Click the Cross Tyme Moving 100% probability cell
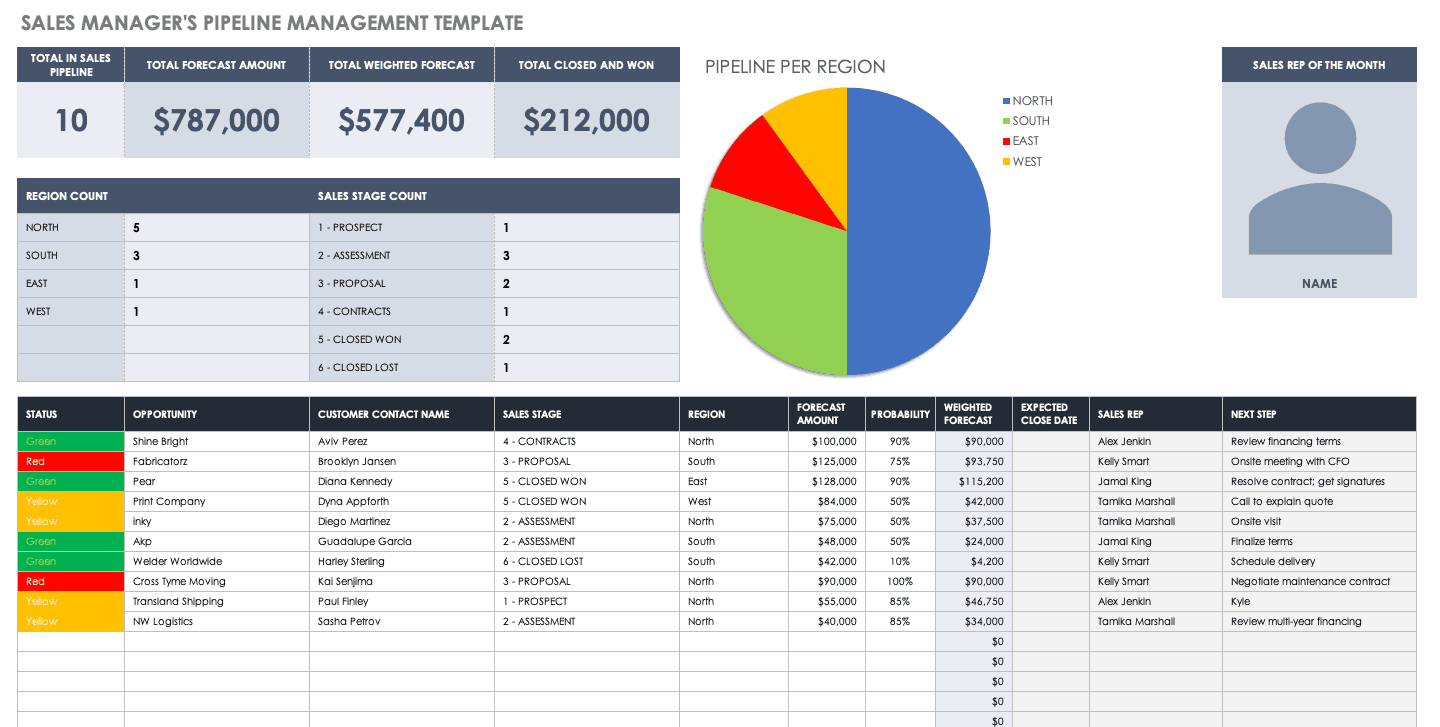The image size is (1440, 727). 899,582
